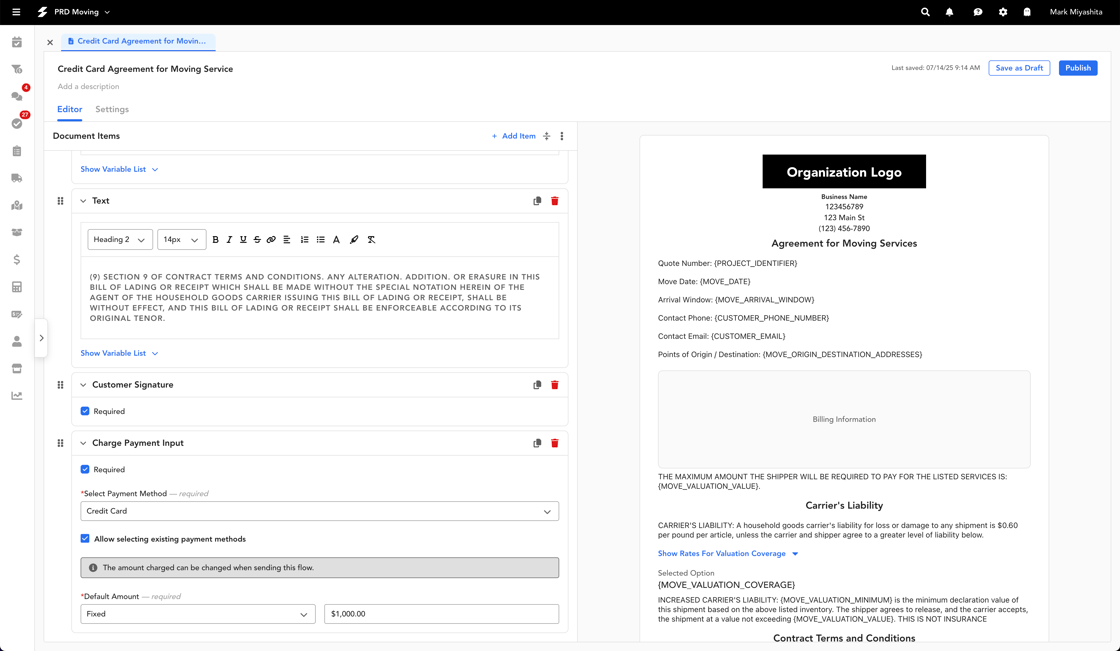The width and height of the screenshot is (1120, 651).
Task: Open the Fixed default amount type dropdown
Action: pos(198,614)
